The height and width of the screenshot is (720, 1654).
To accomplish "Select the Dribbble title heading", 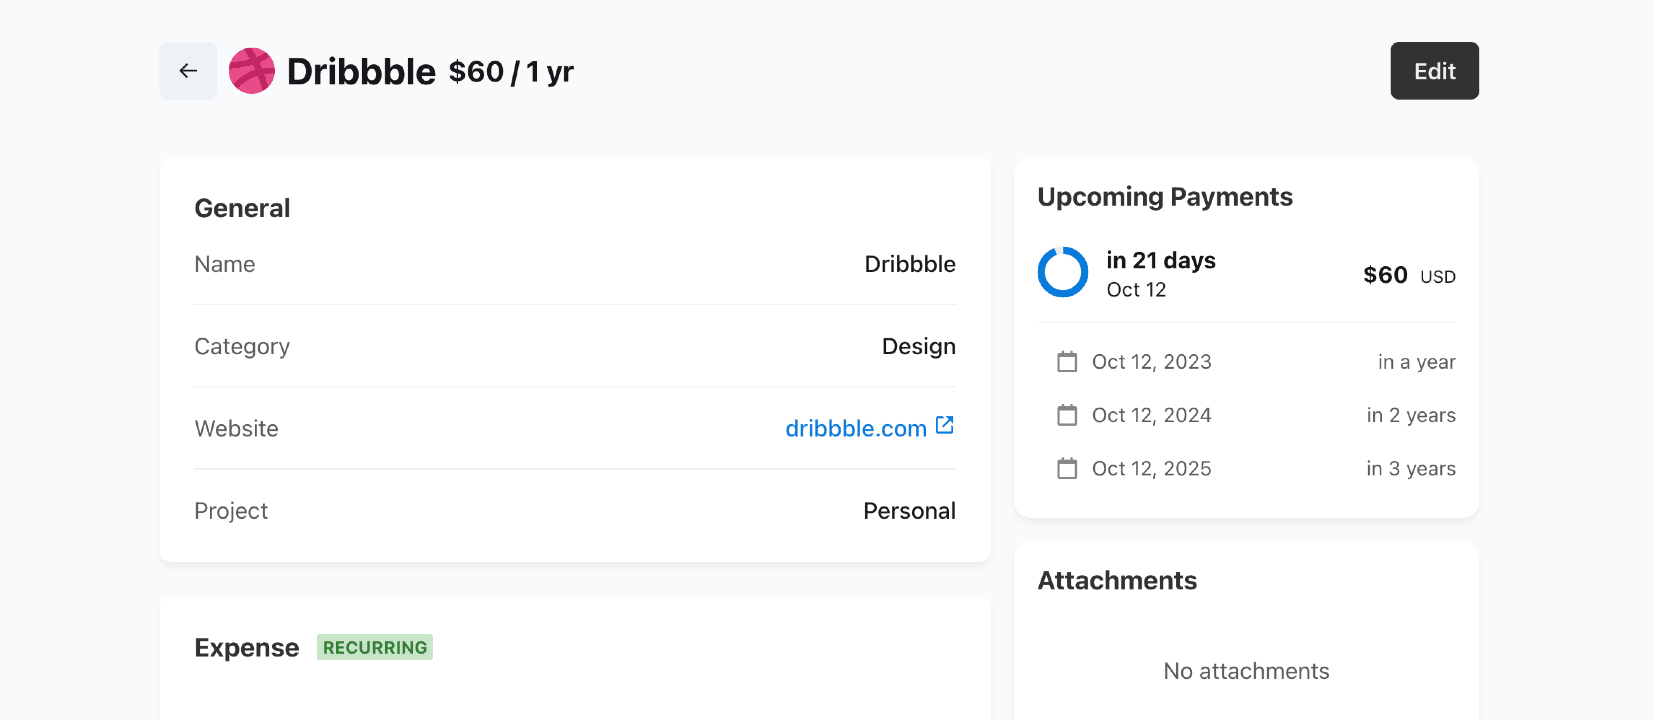I will (361, 72).
